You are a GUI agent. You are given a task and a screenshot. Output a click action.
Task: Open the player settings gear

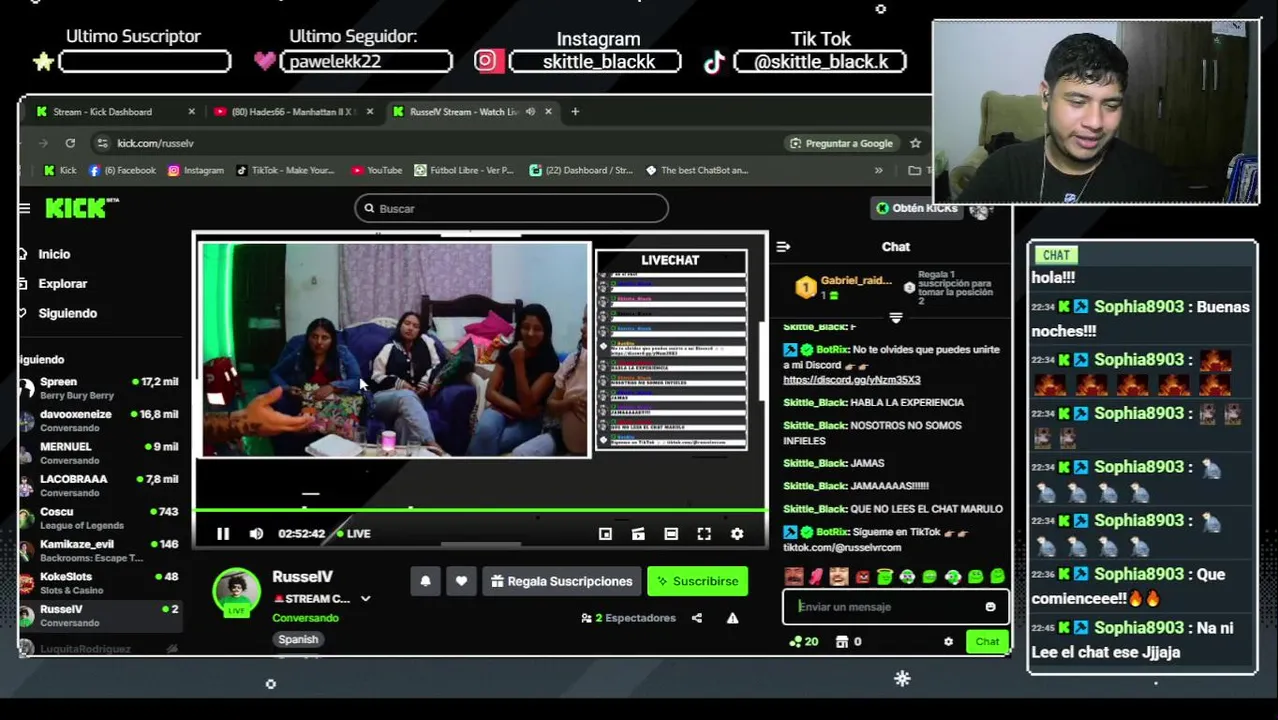pyautogui.click(x=737, y=534)
